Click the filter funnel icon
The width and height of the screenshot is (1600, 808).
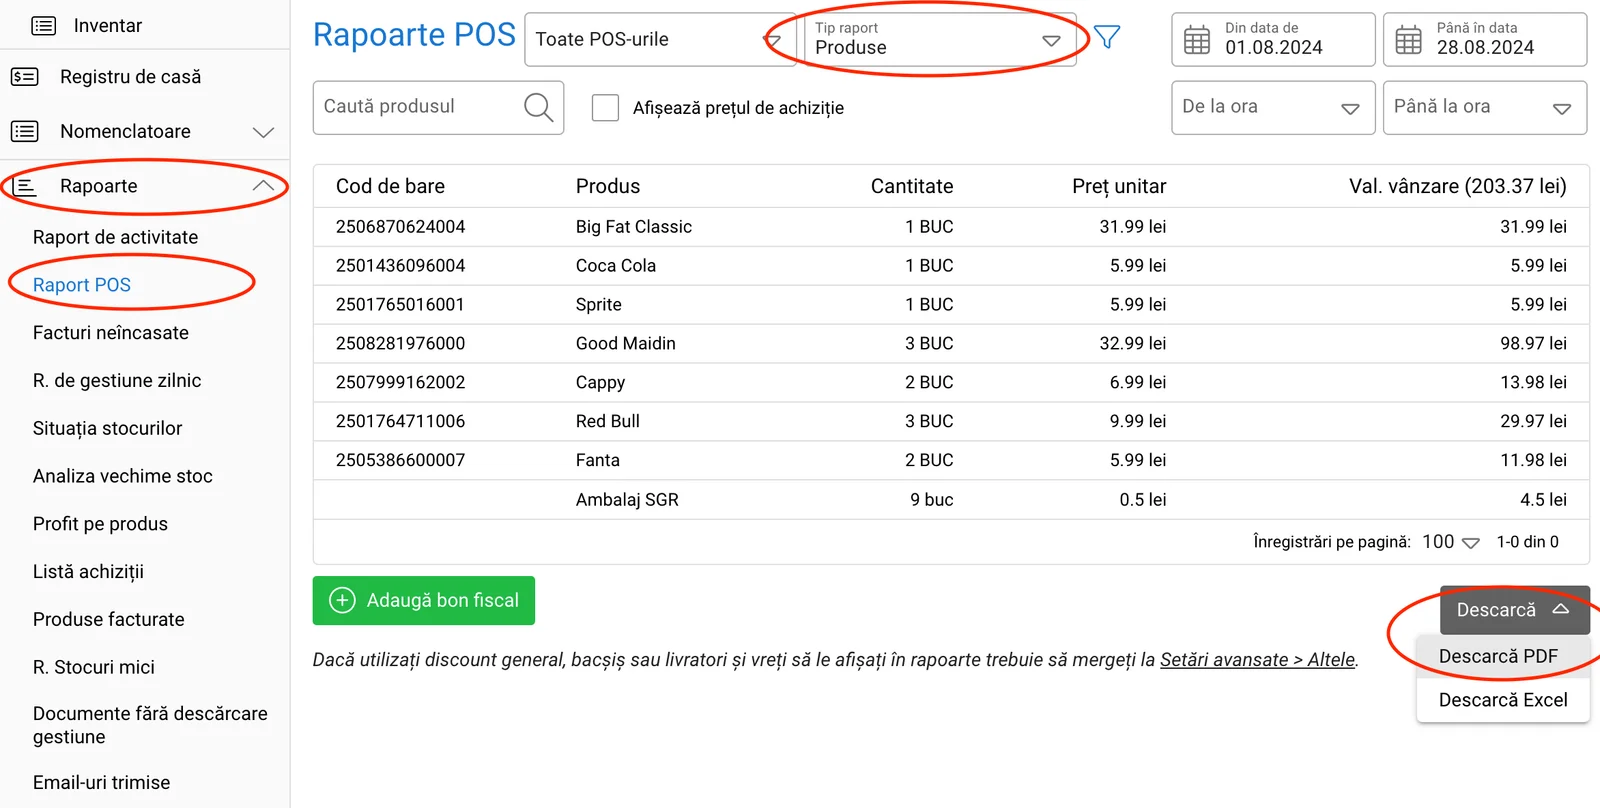point(1107,38)
